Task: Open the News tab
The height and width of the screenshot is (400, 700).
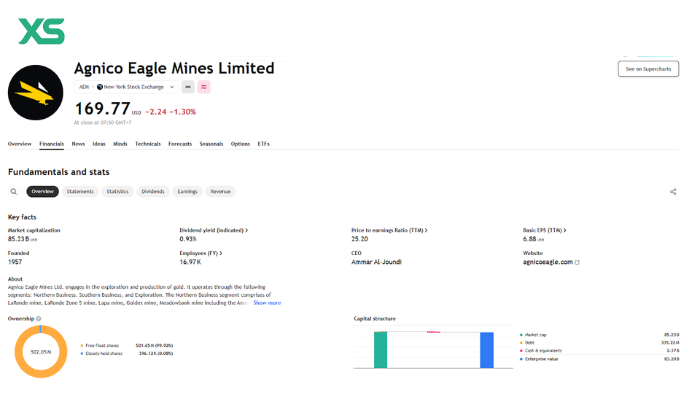Action: (78, 144)
